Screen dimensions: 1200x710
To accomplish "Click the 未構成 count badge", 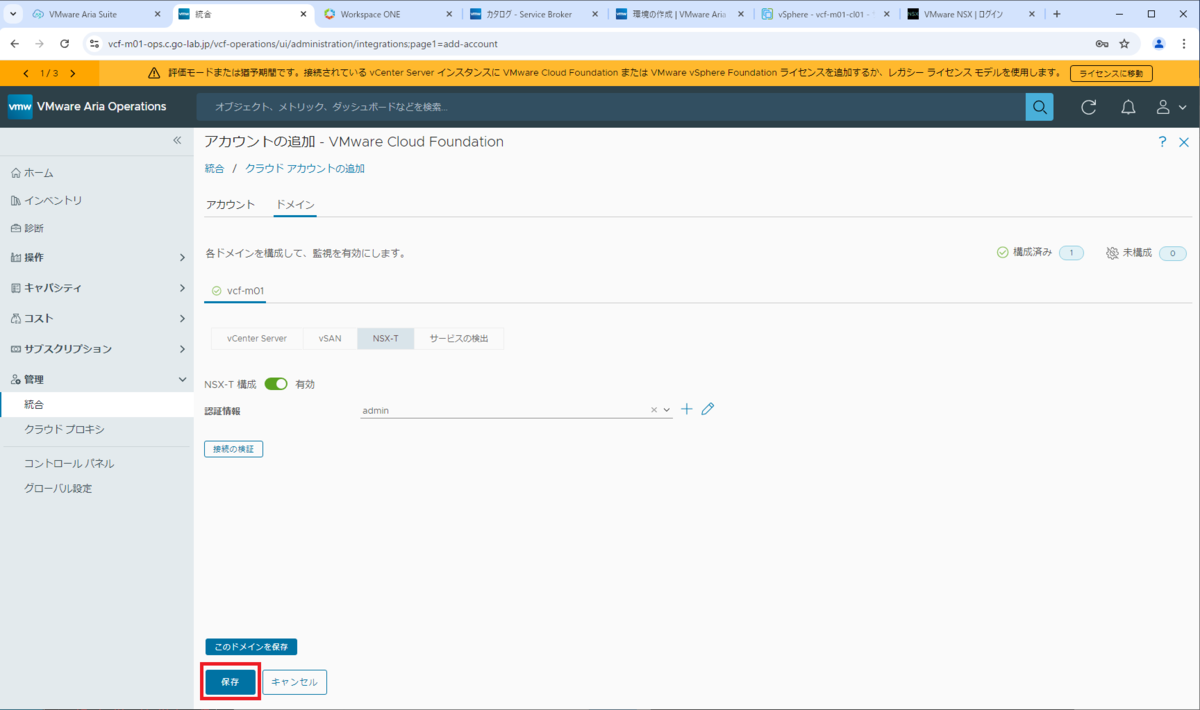I will click(x=1172, y=253).
